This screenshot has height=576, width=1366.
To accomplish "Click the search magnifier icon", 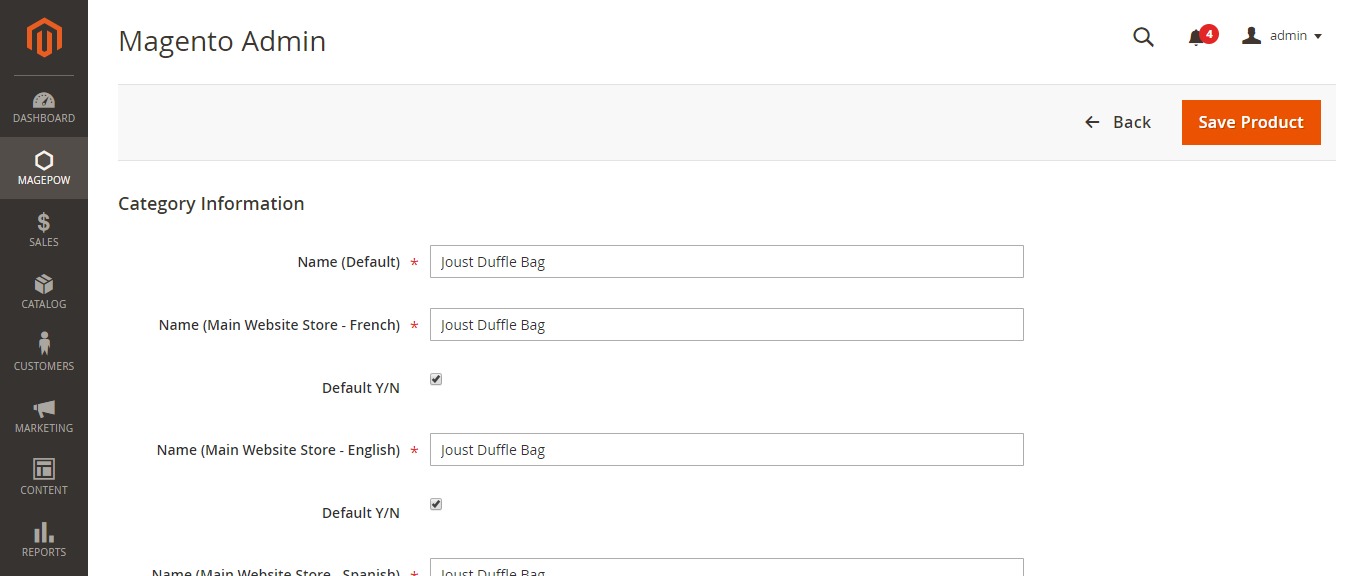I will pyautogui.click(x=1143, y=37).
